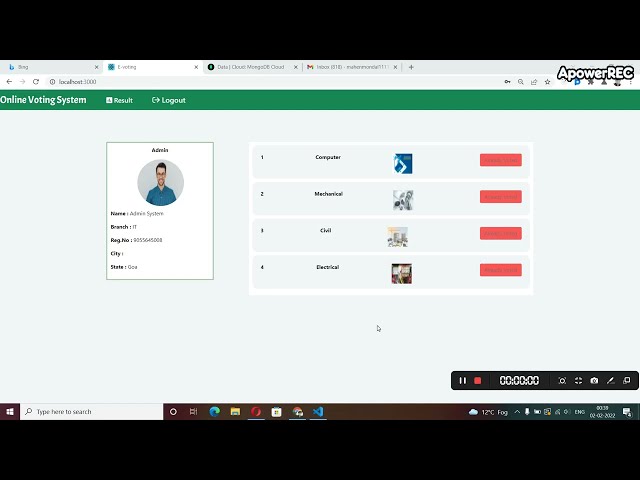The width and height of the screenshot is (640, 480).
Task: Click the red button in Computer row
Action: (x=500, y=160)
